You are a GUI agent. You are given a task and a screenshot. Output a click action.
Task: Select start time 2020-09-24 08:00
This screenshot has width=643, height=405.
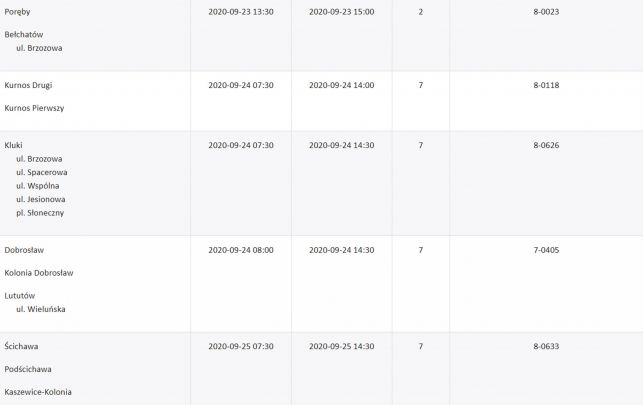(x=240, y=250)
